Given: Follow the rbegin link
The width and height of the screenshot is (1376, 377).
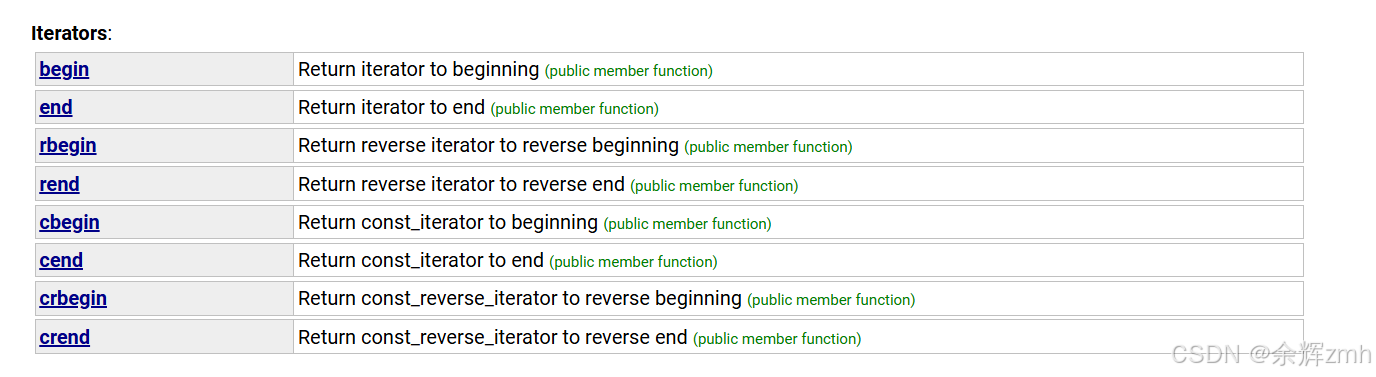Looking at the screenshot, I should [x=68, y=146].
